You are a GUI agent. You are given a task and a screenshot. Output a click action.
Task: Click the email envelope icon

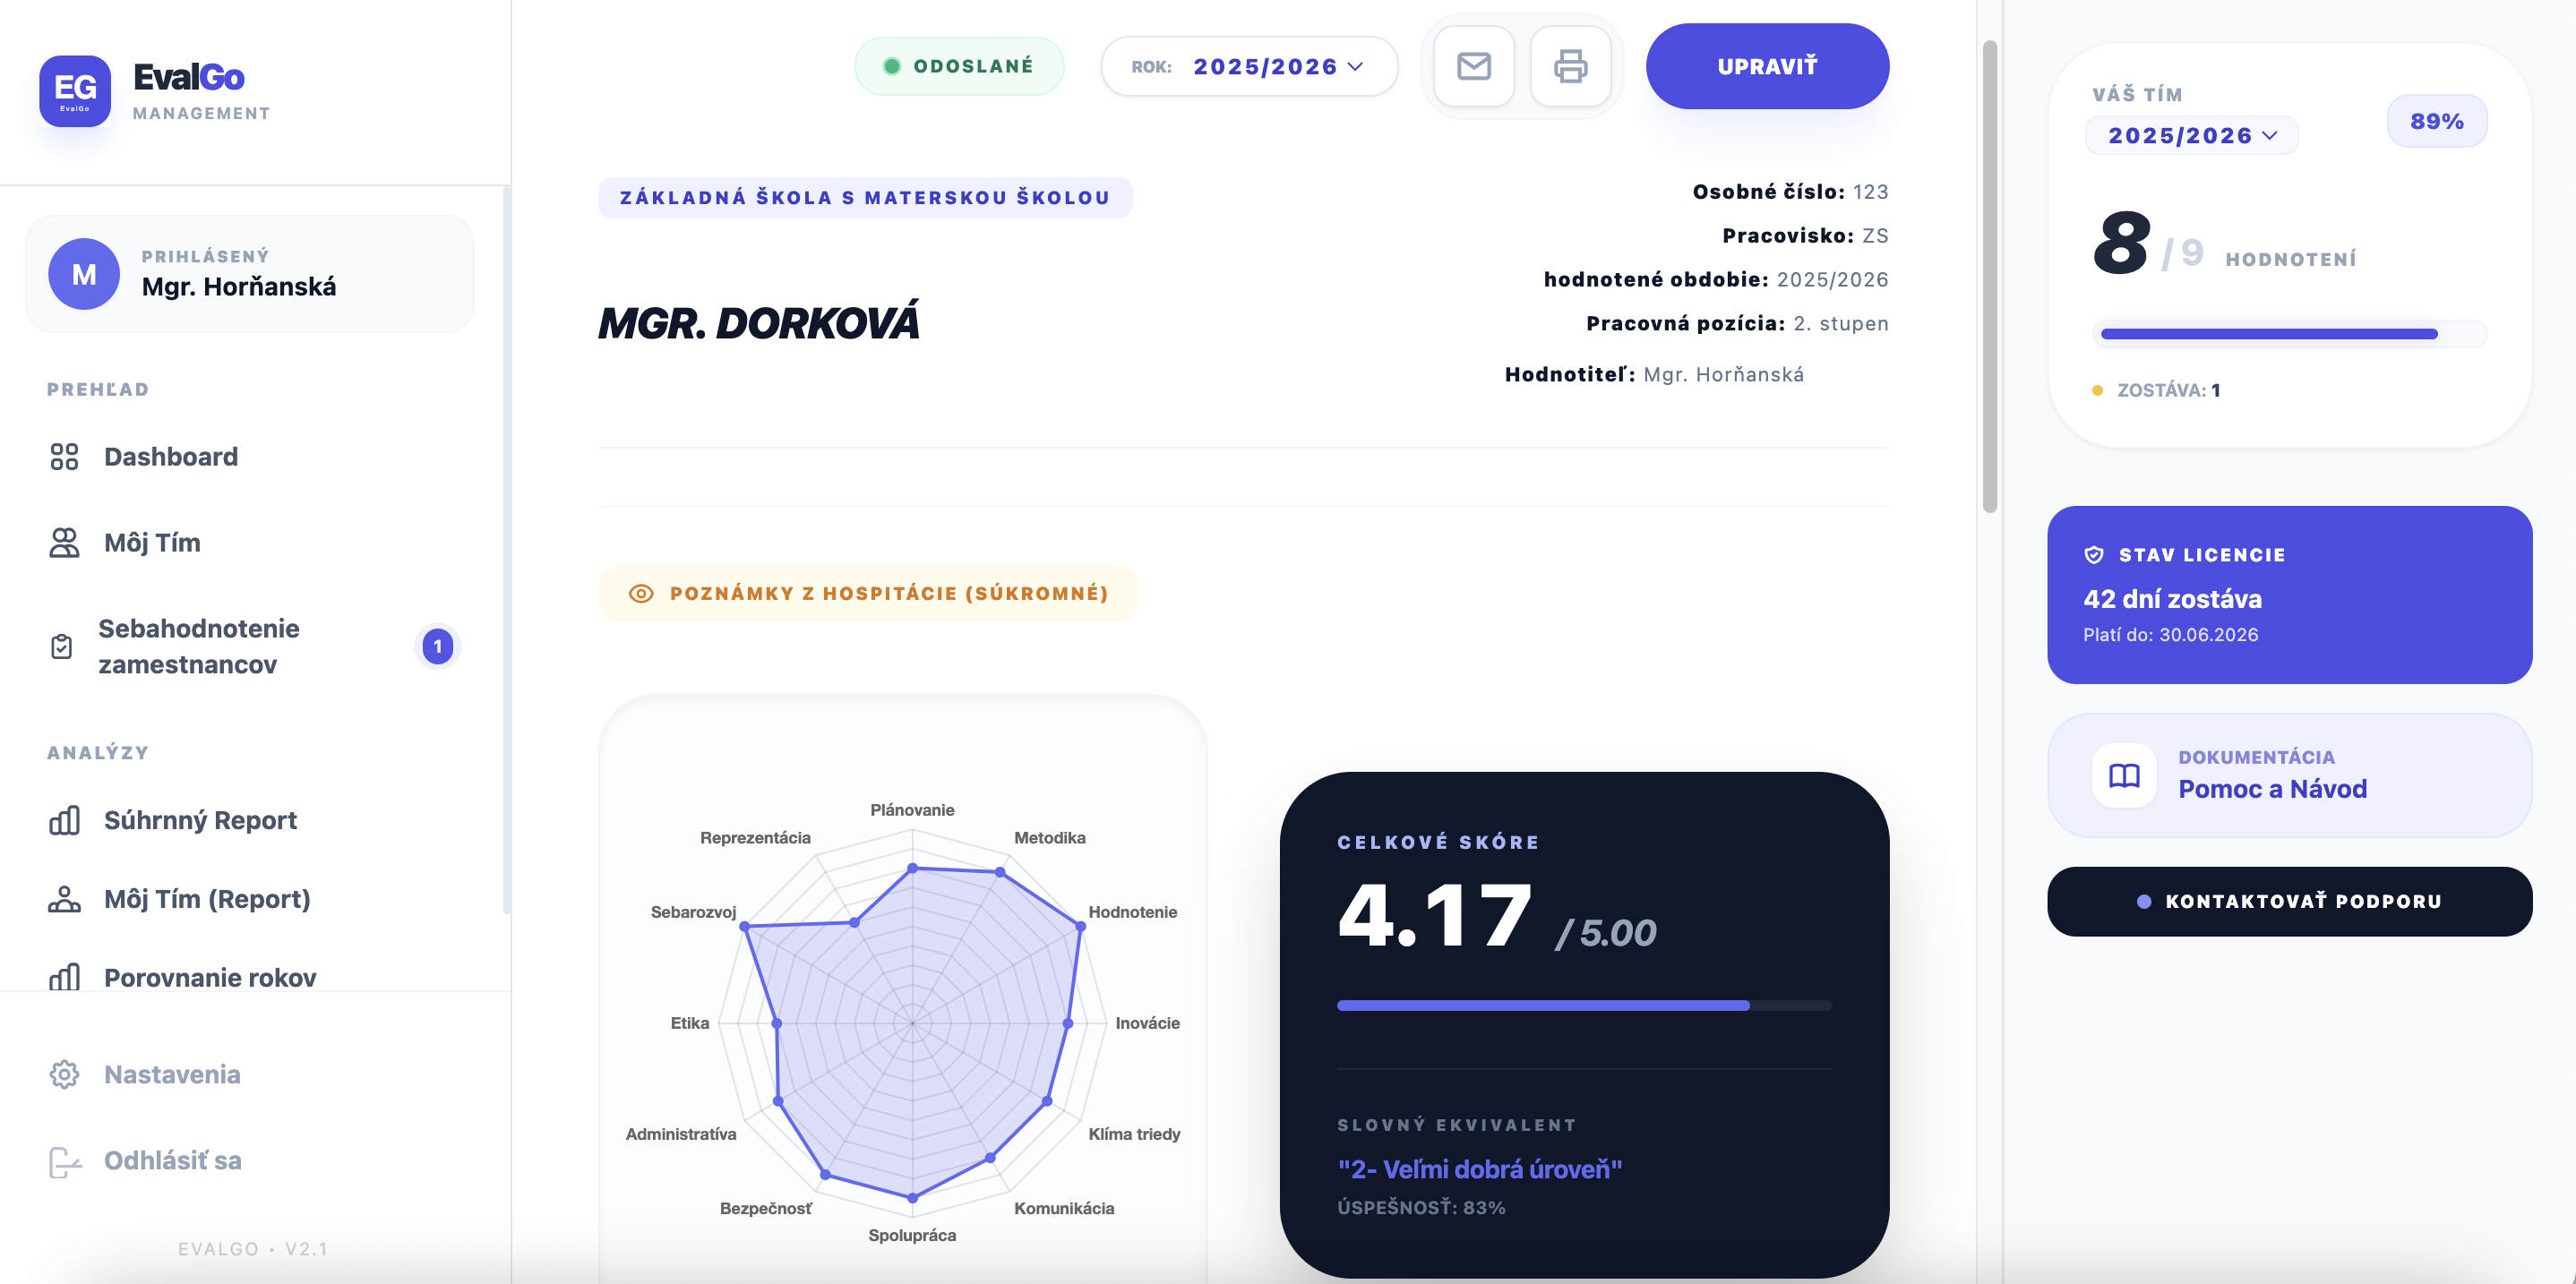(x=1473, y=66)
